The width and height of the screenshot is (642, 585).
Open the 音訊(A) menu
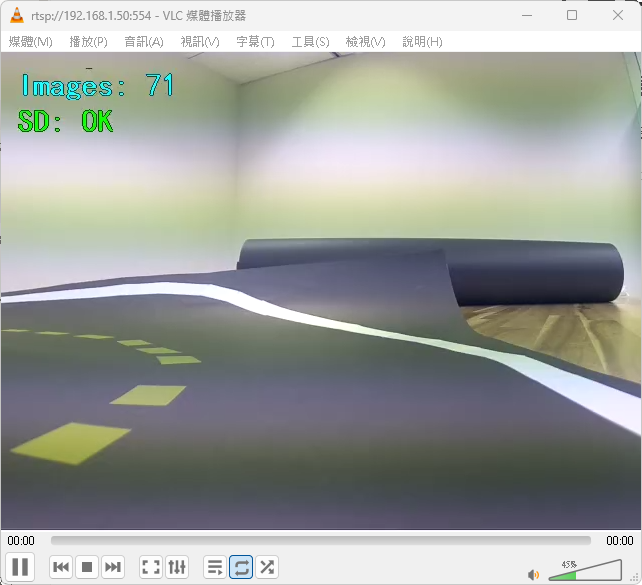[144, 42]
